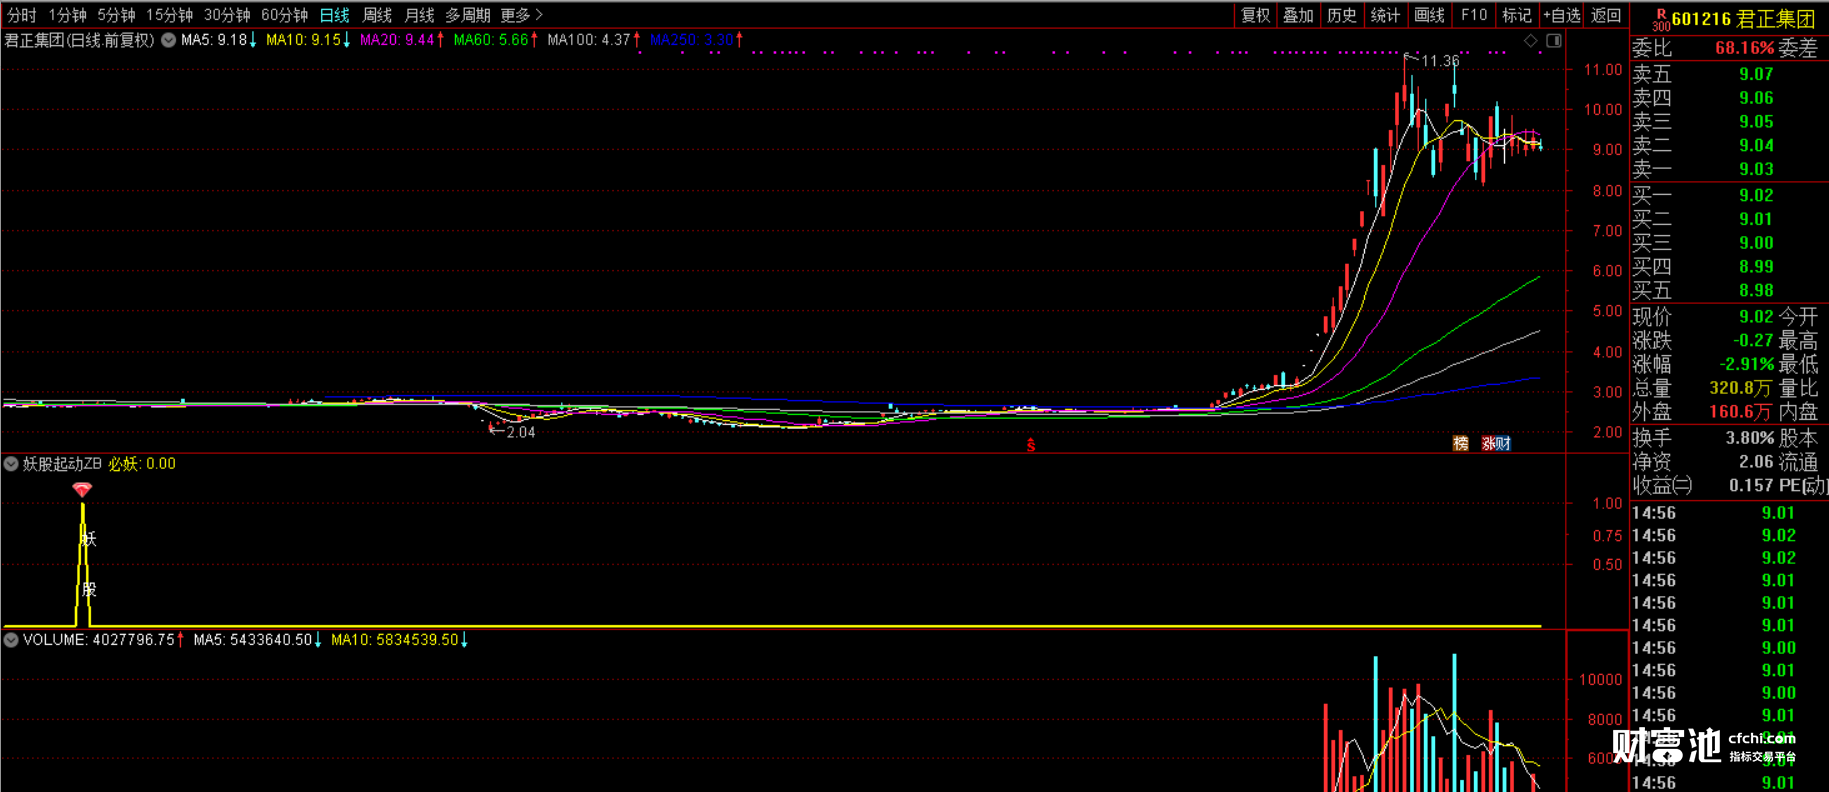Add stock via +自选 button

tap(1561, 15)
